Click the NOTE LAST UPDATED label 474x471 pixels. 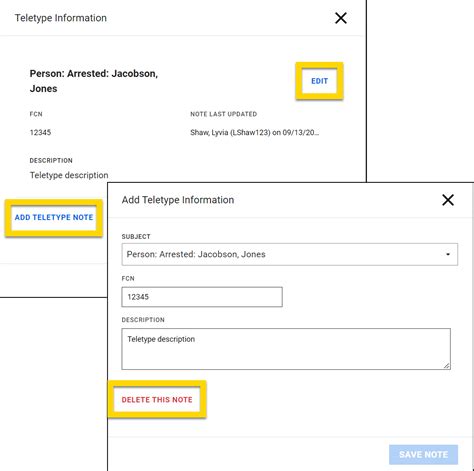[223, 114]
